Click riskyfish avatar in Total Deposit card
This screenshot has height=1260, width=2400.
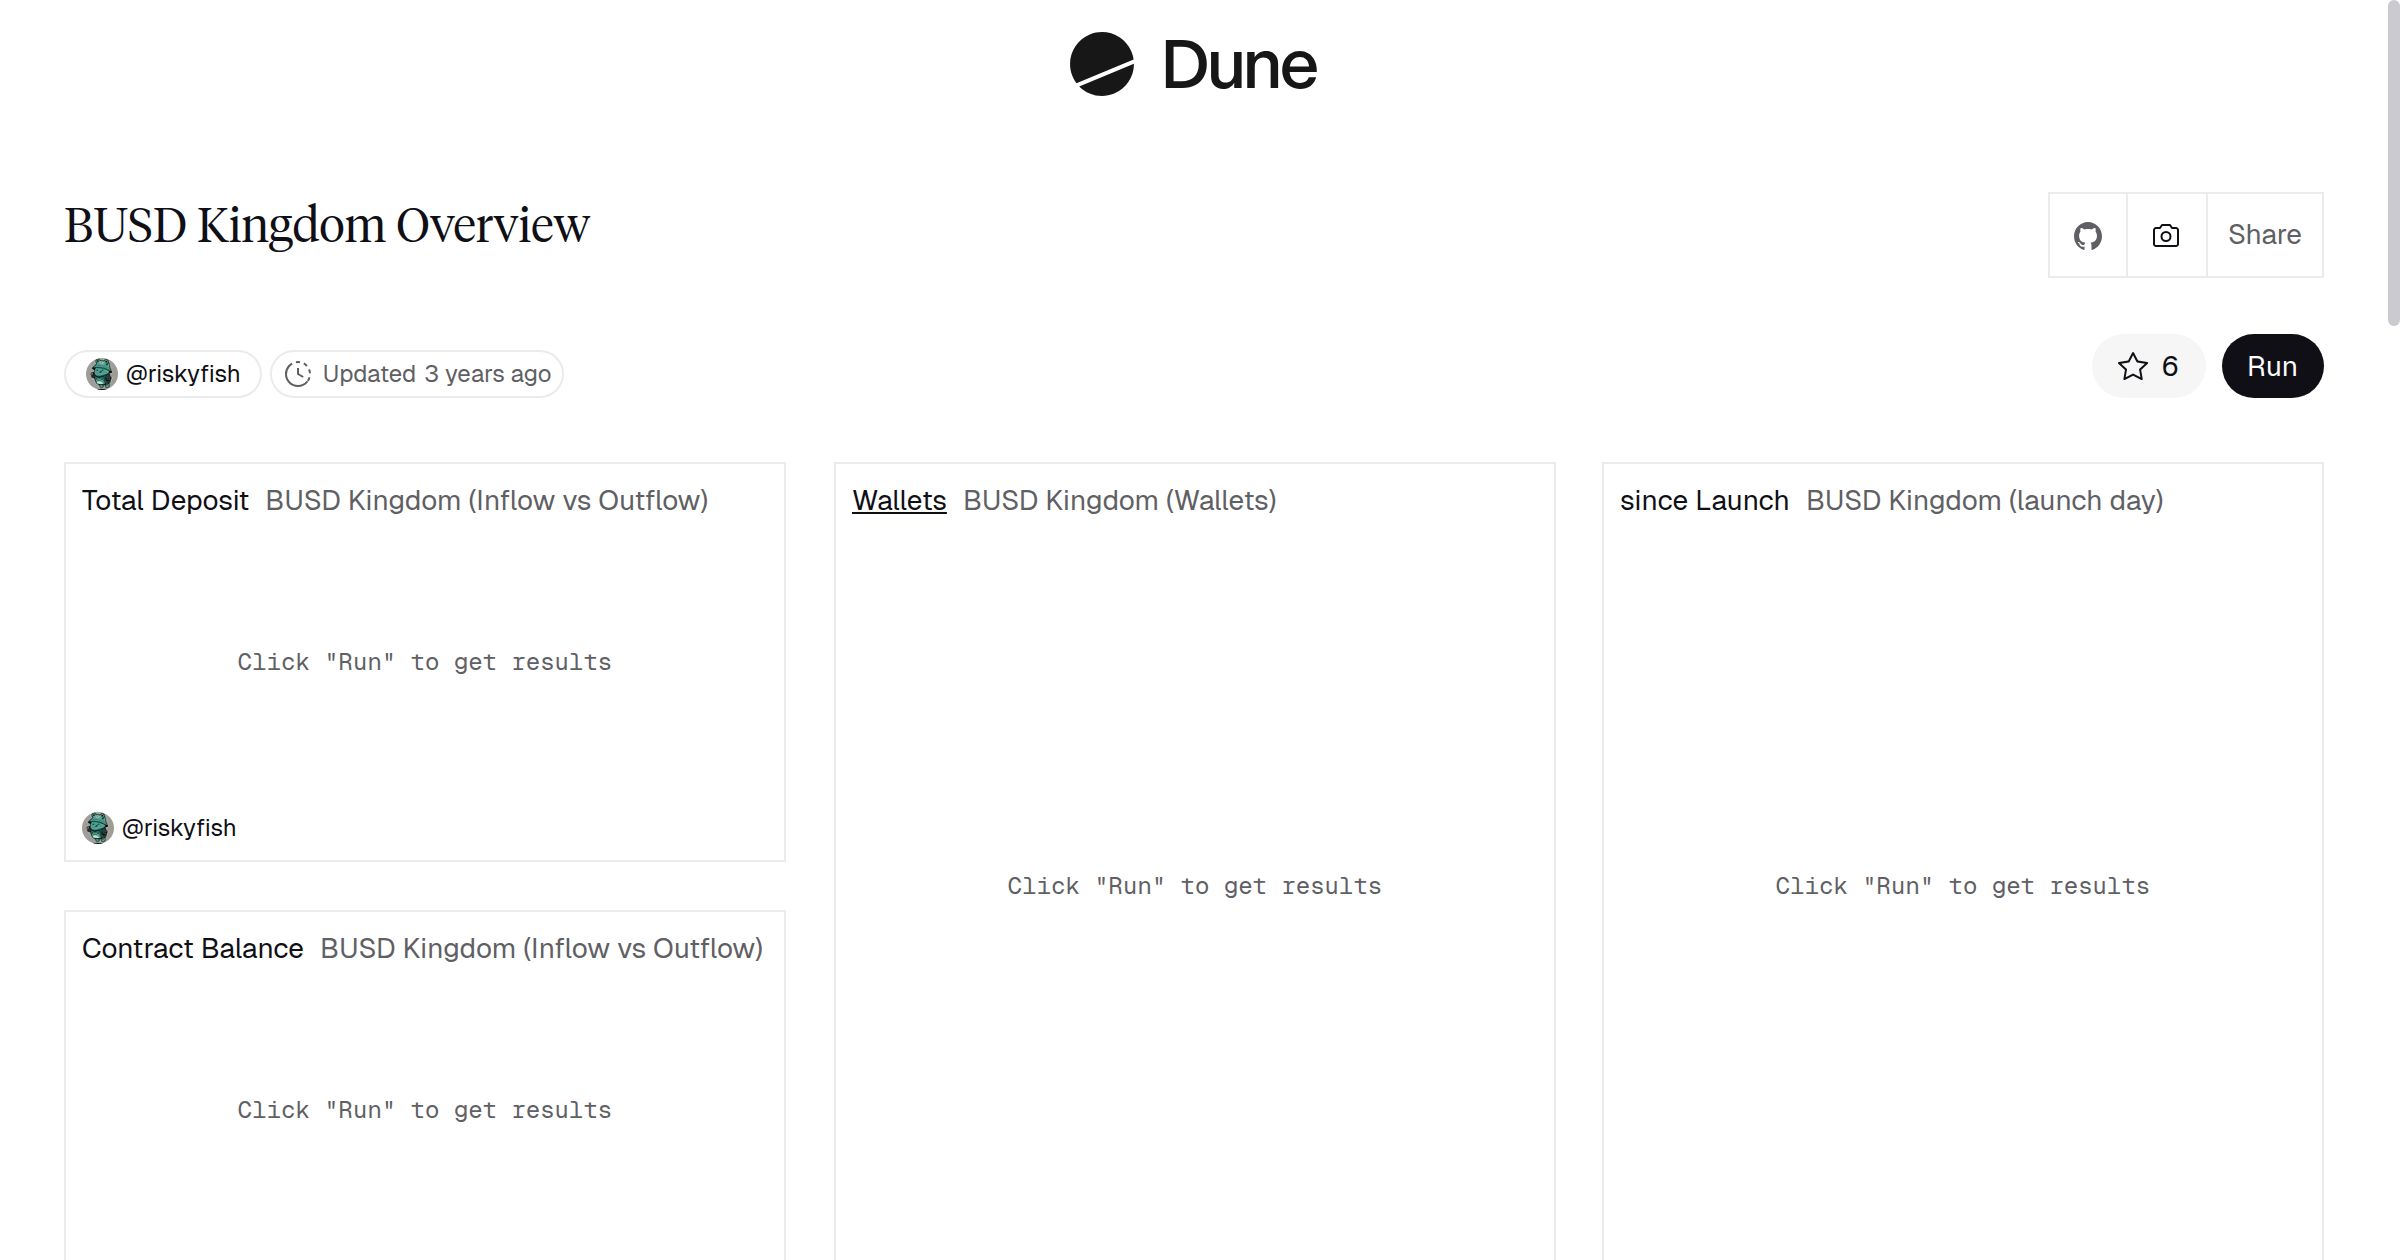click(x=97, y=828)
